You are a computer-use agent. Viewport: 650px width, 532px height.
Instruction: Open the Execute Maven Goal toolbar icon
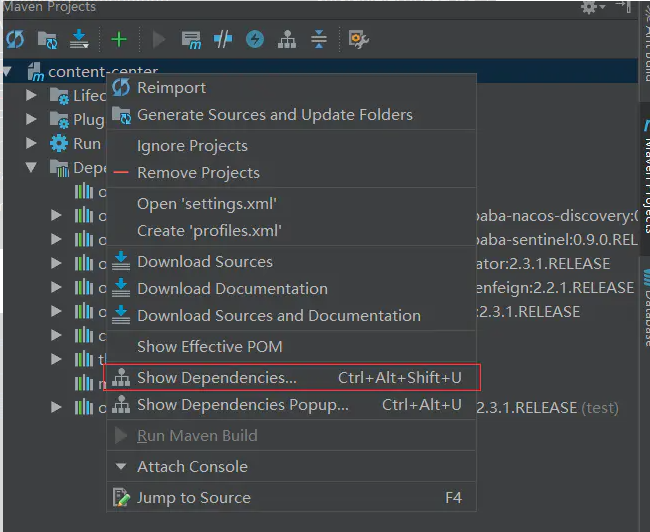191,40
